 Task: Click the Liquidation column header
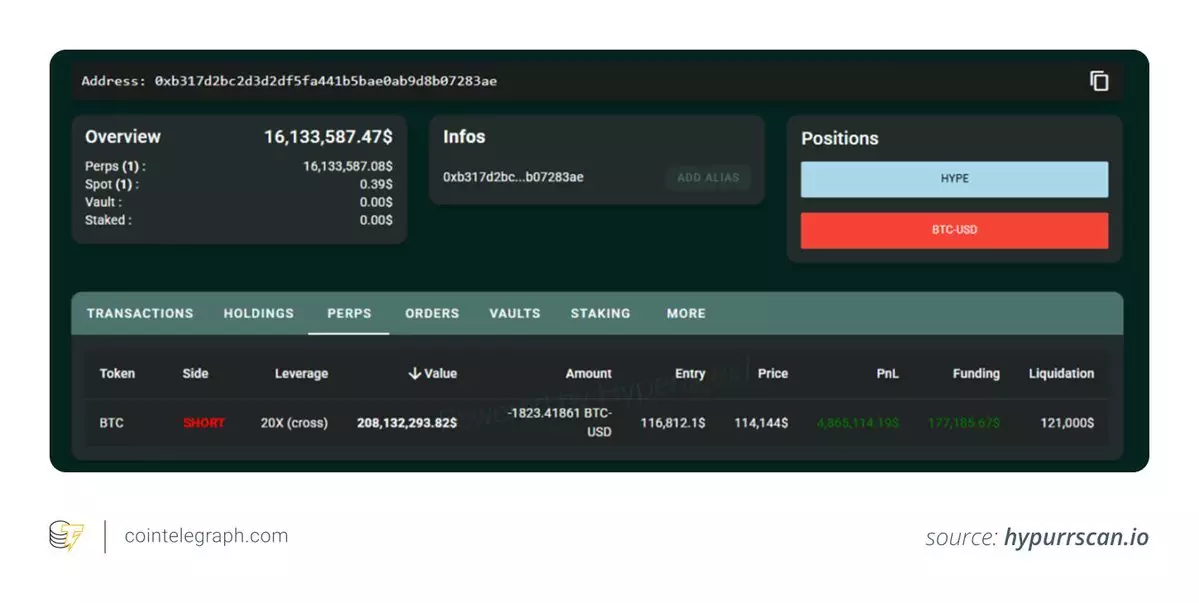point(1061,373)
